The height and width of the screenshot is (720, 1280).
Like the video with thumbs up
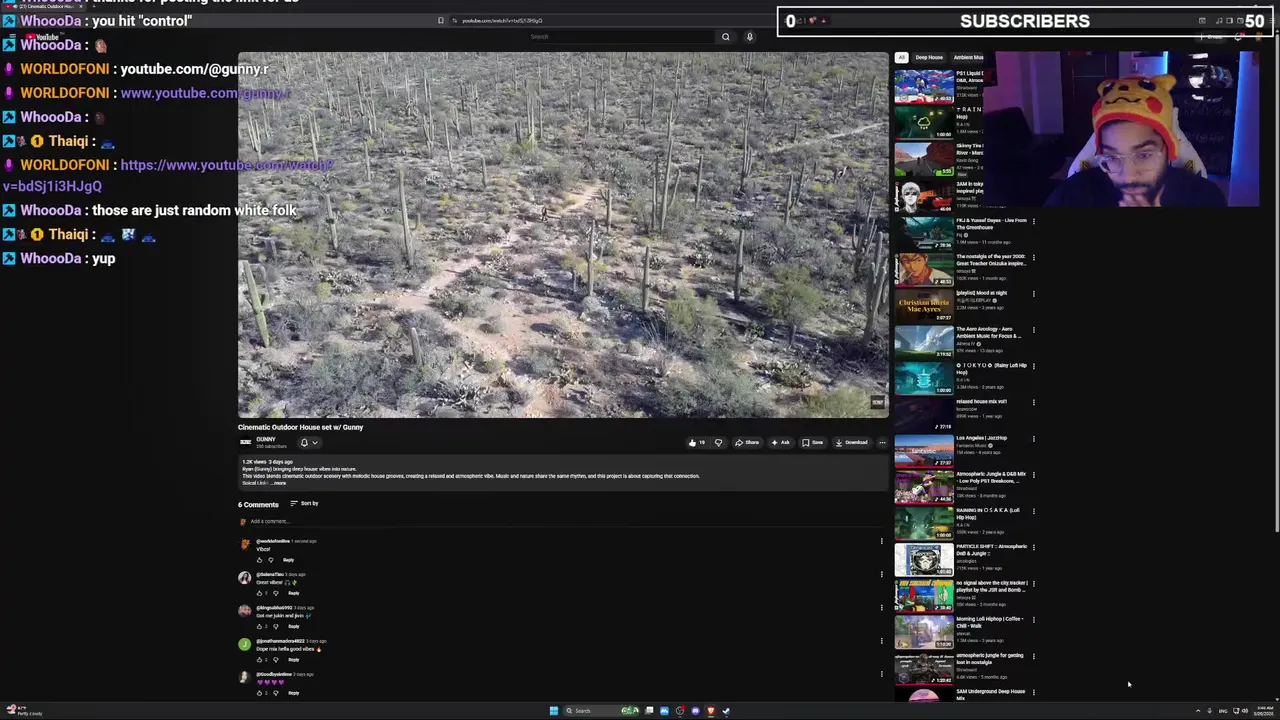[696, 442]
